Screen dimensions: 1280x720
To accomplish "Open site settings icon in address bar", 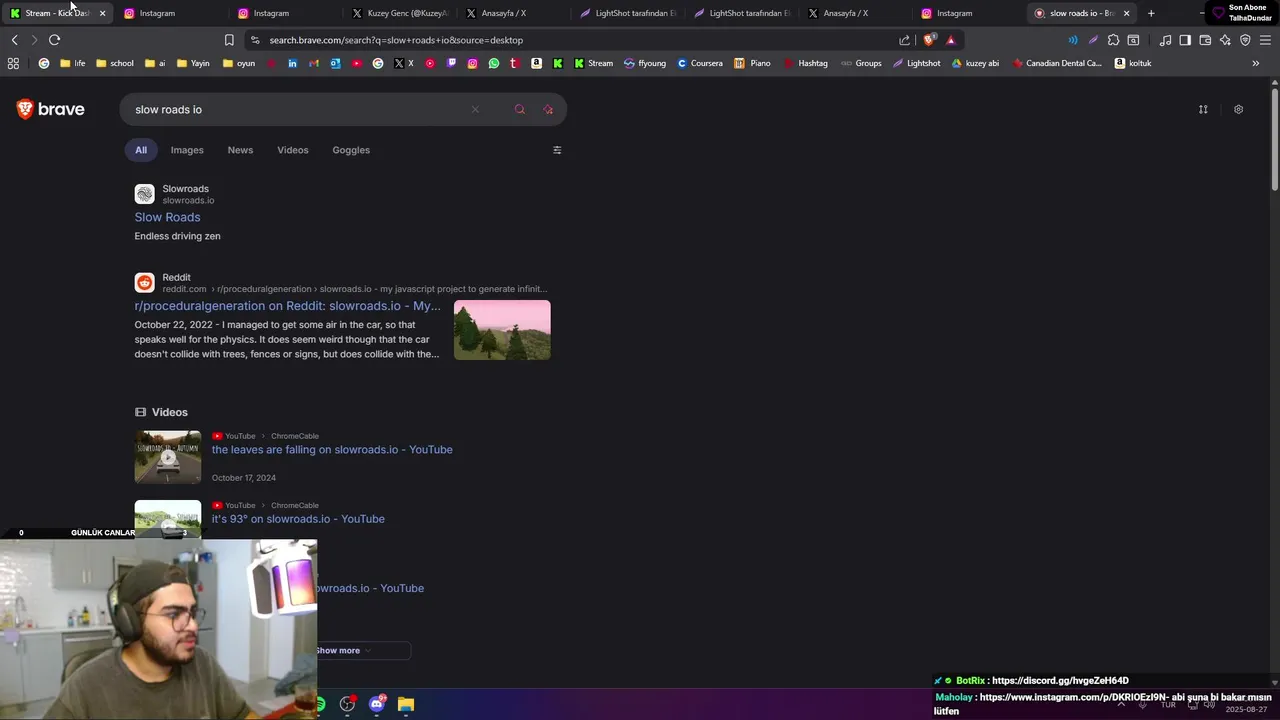I will click(x=255, y=40).
